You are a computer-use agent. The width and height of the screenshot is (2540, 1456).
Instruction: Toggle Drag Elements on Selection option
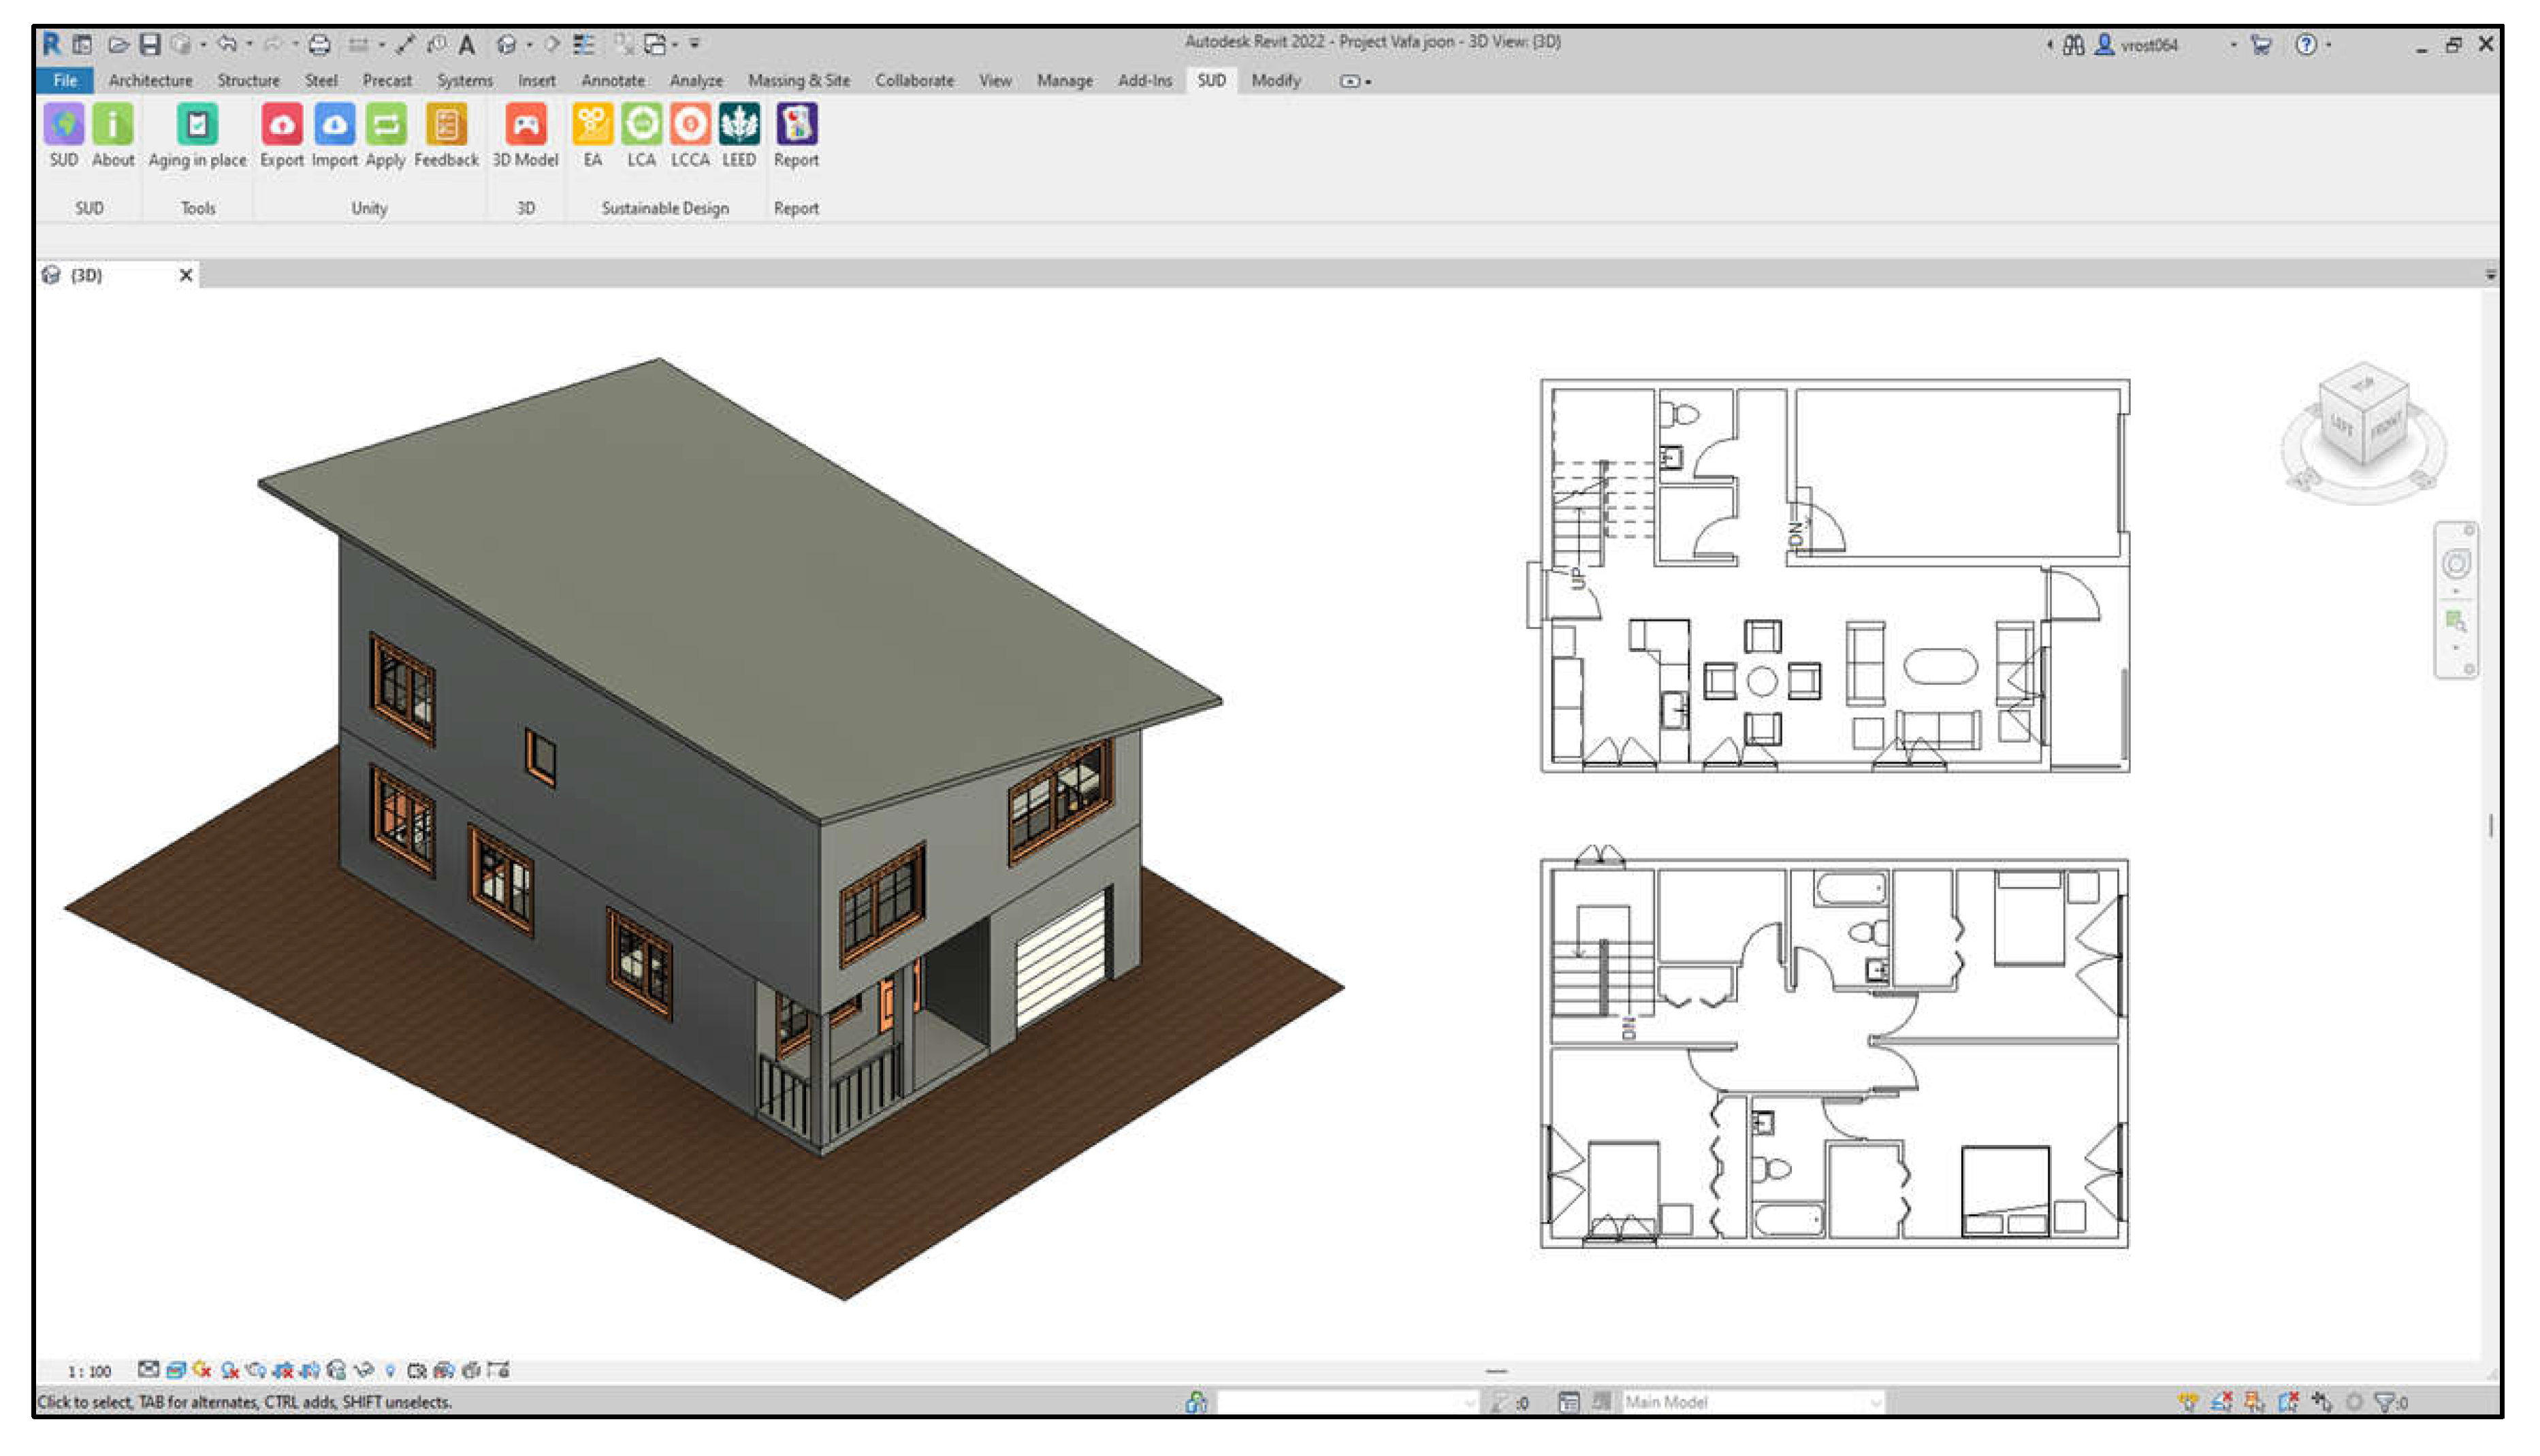click(2321, 1402)
